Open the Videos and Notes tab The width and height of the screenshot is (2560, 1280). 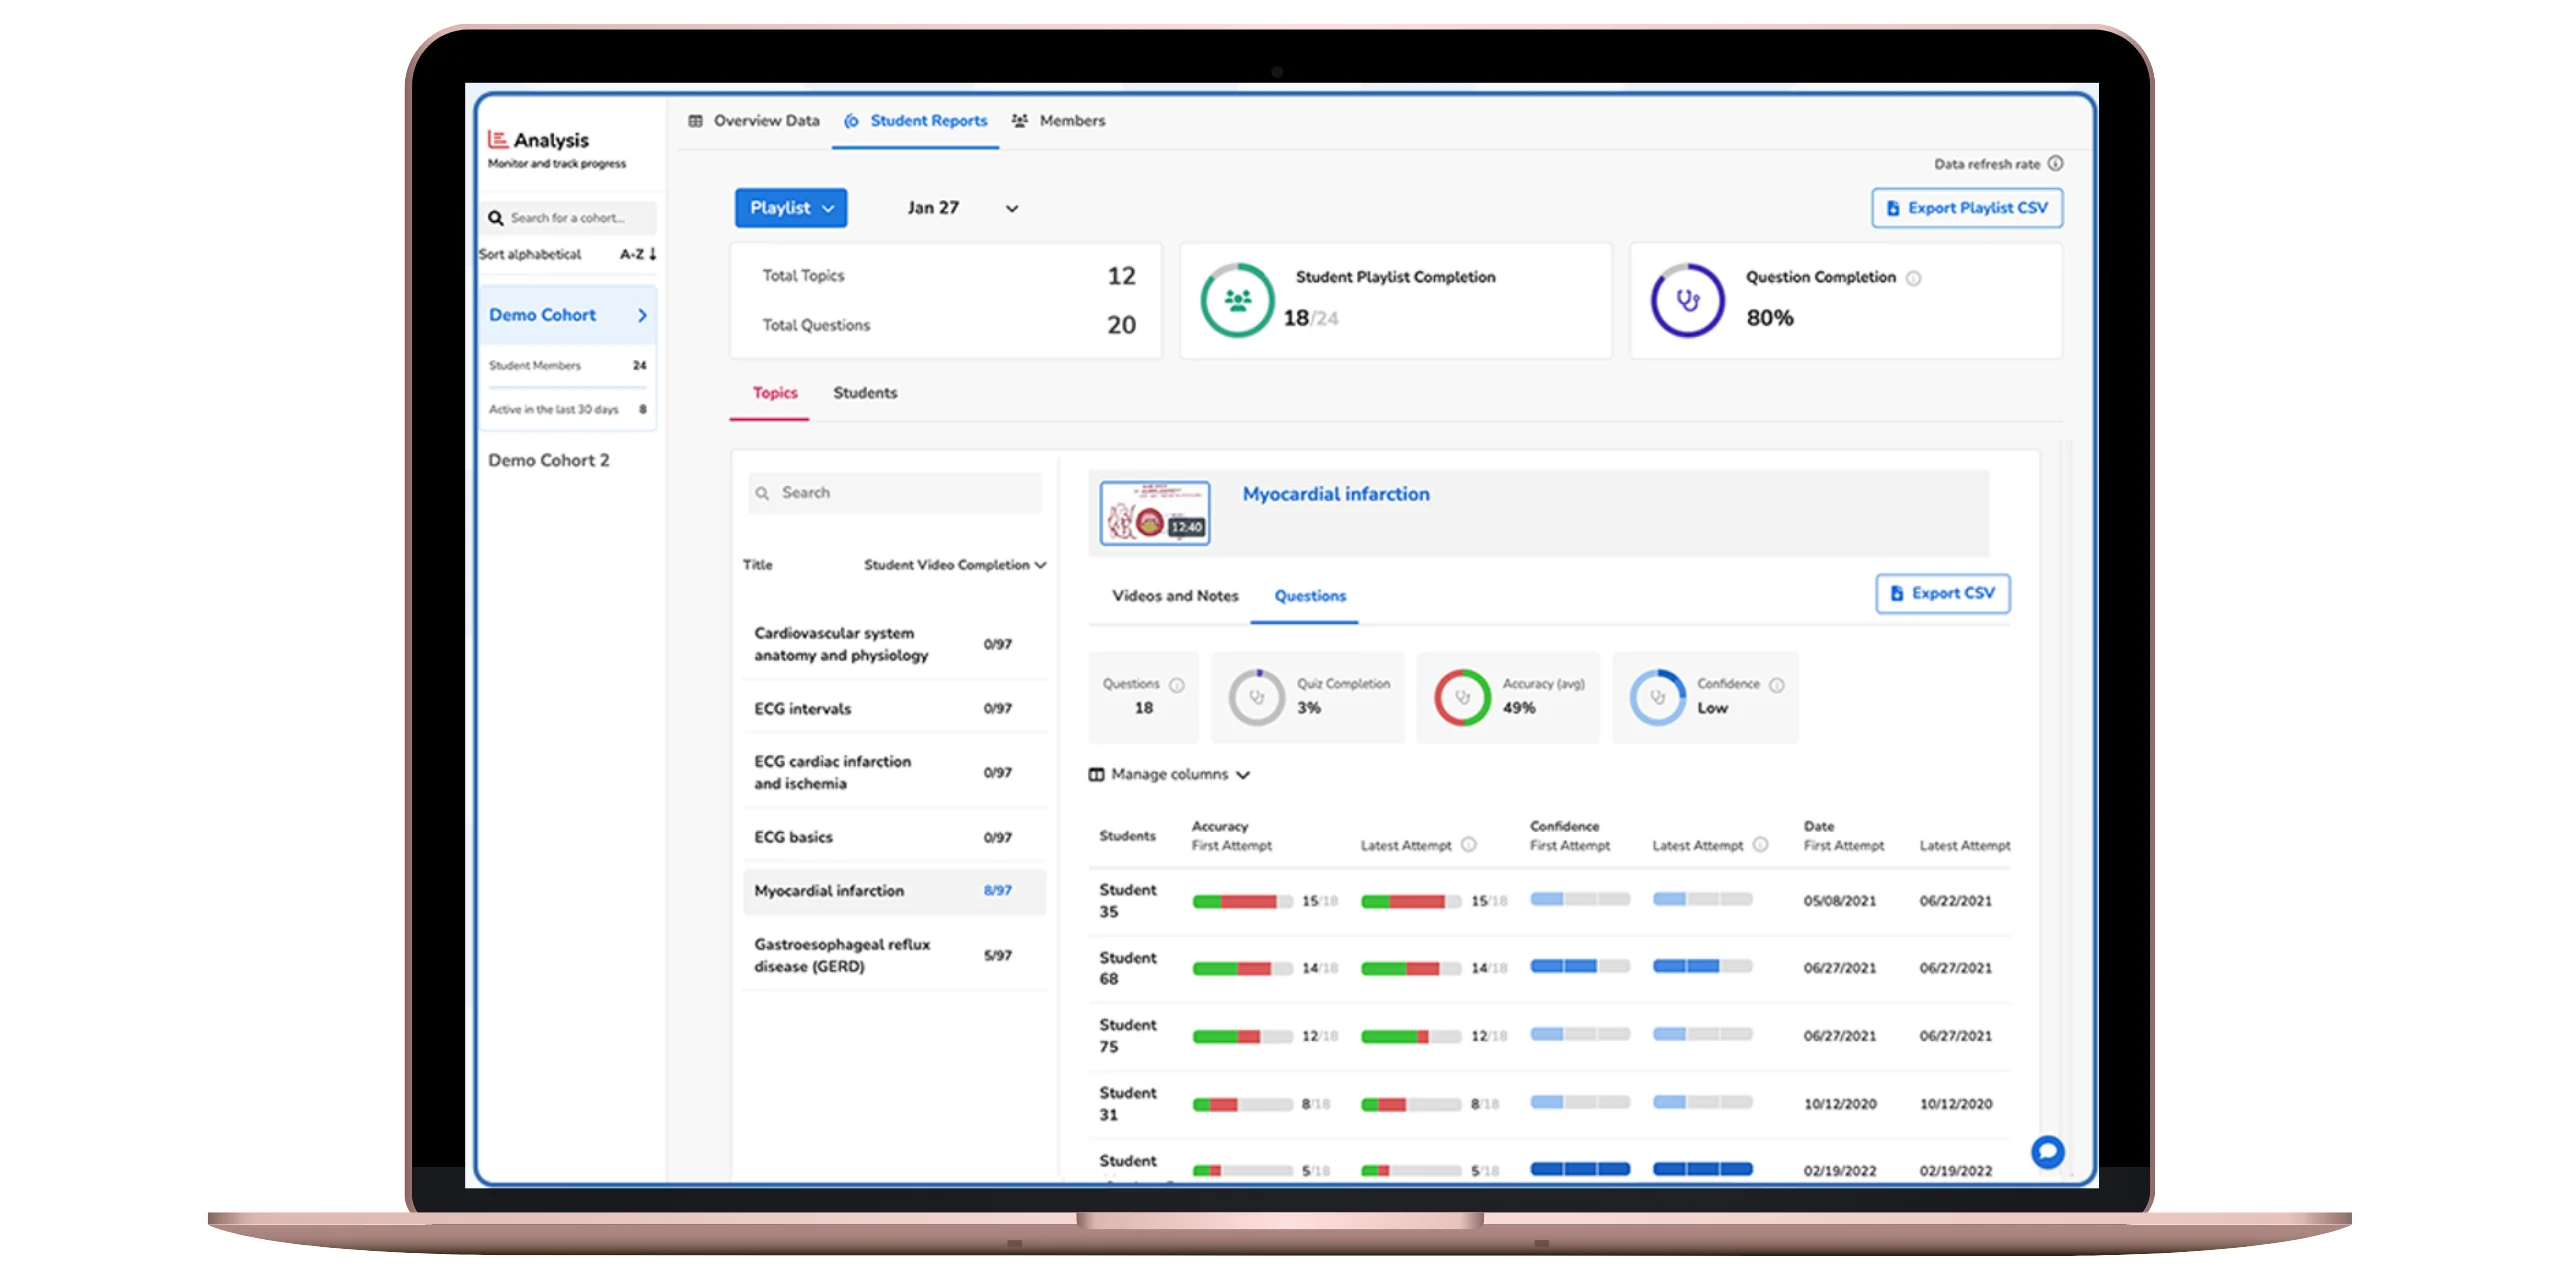[1175, 596]
